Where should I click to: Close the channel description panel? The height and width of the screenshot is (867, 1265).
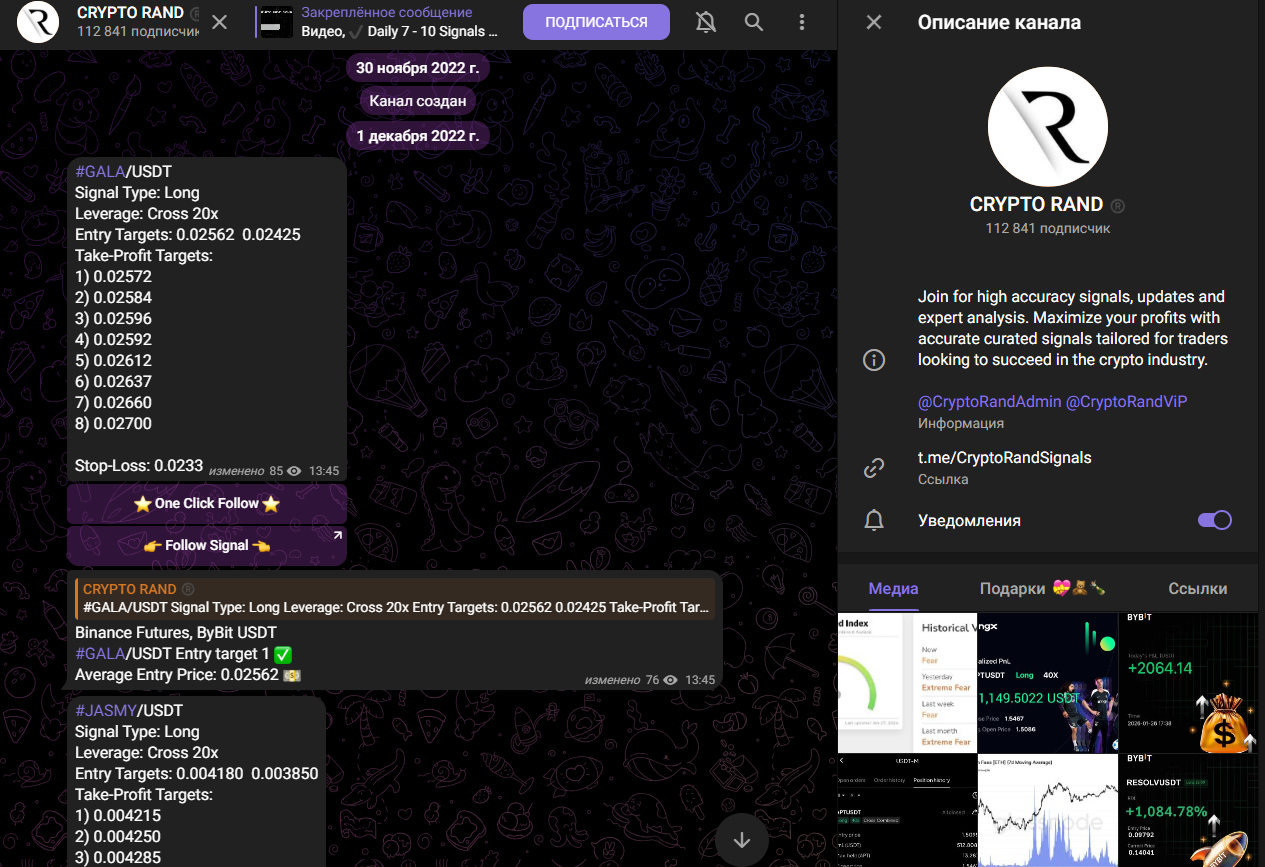pyautogui.click(x=874, y=22)
